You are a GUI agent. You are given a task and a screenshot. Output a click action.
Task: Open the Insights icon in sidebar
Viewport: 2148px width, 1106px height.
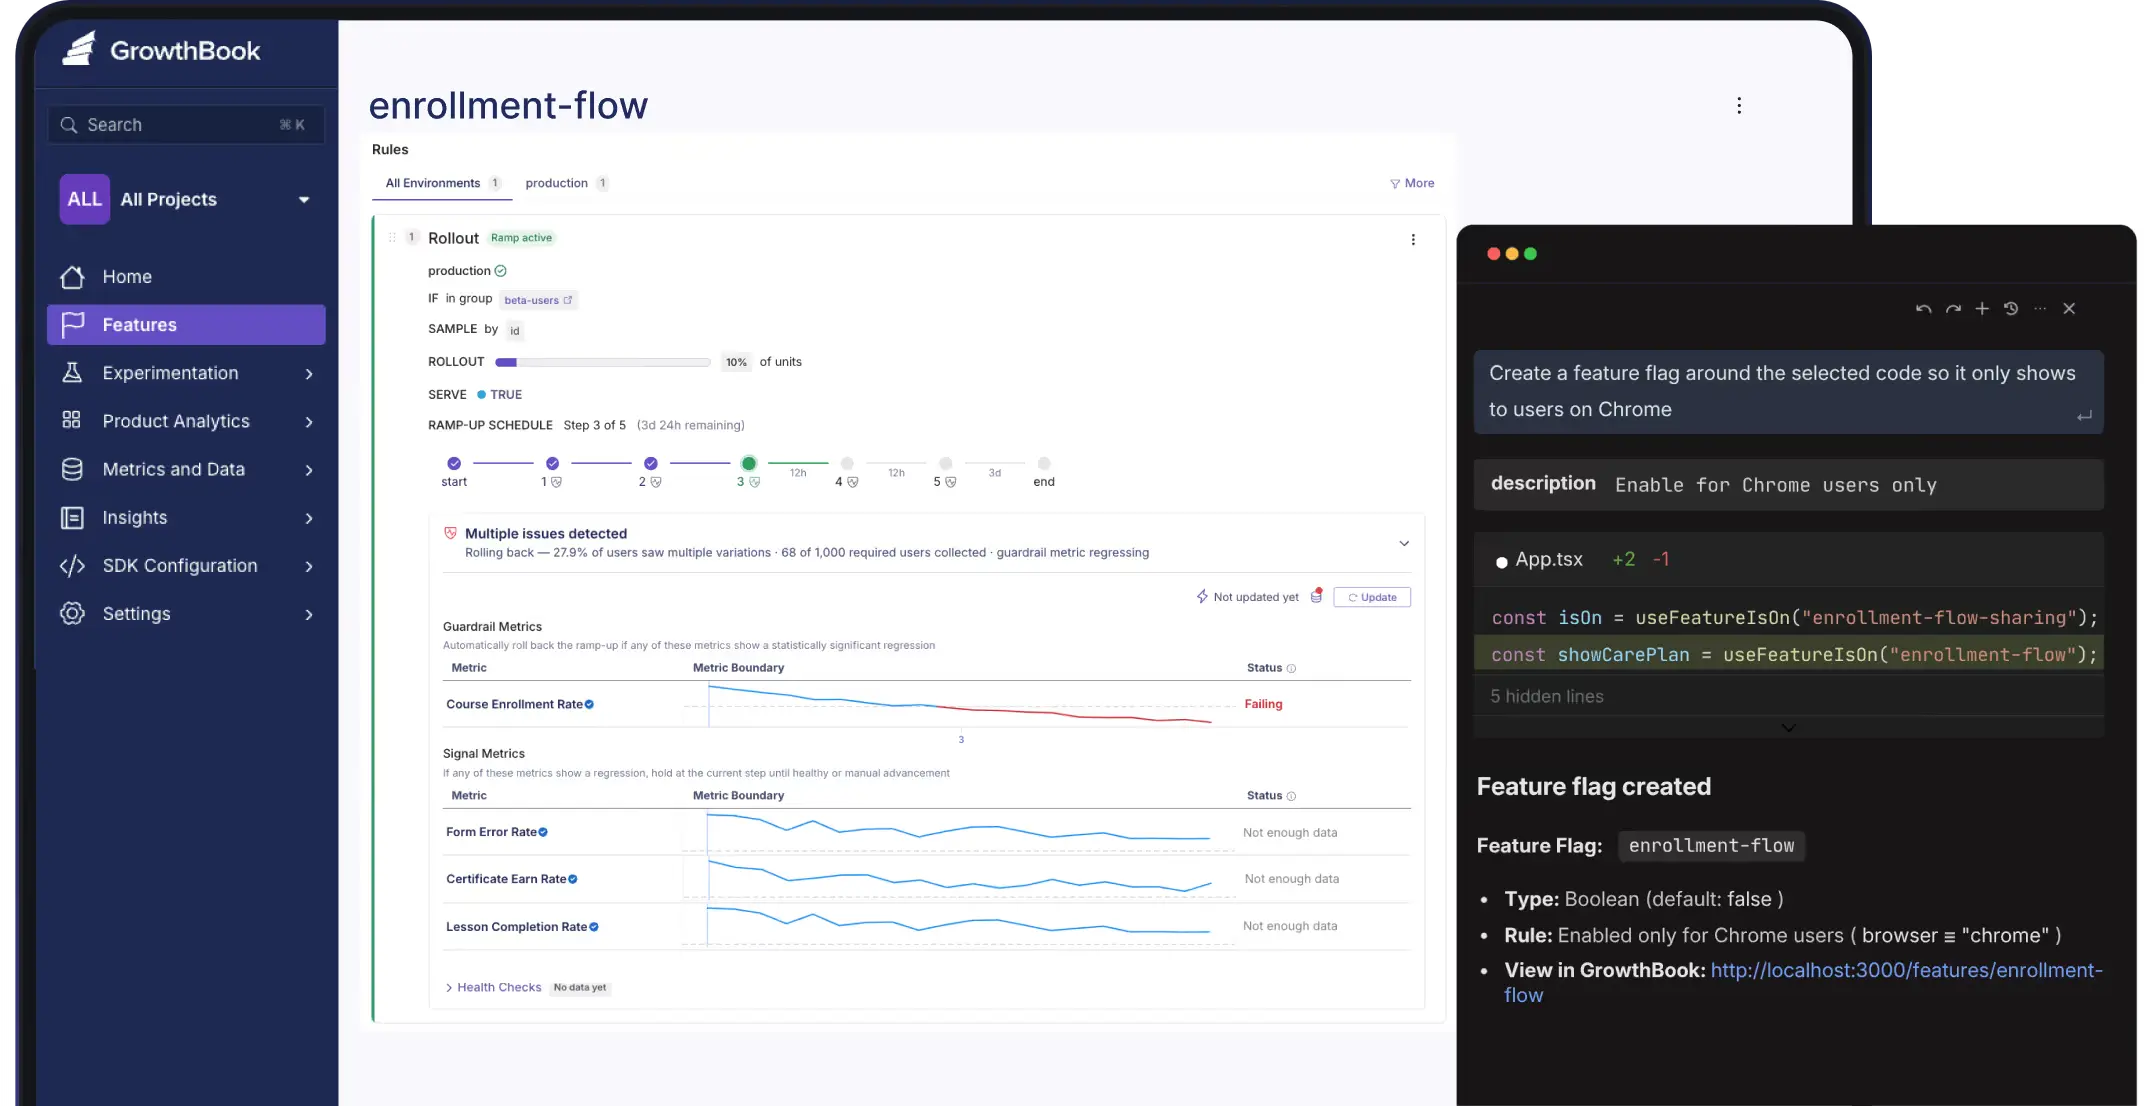tap(72, 517)
